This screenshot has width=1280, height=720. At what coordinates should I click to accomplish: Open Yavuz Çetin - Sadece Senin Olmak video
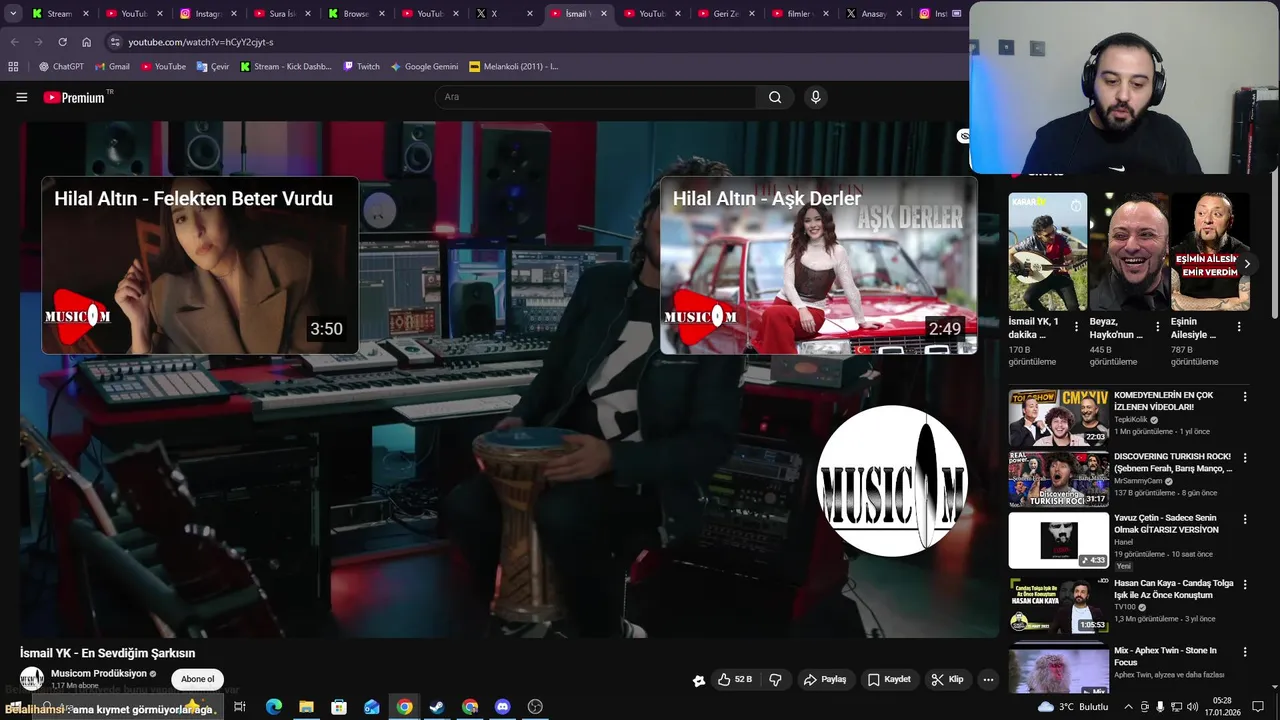pyautogui.click(x=1166, y=524)
